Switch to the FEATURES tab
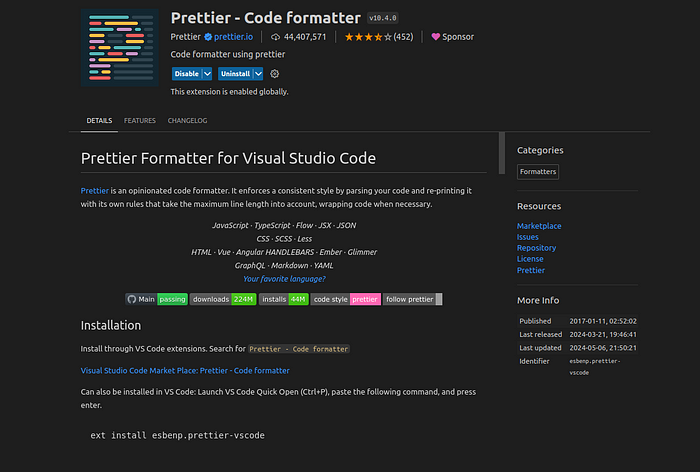Image resolution: width=700 pixels, height=472 pixels. [x=140, y=121]
